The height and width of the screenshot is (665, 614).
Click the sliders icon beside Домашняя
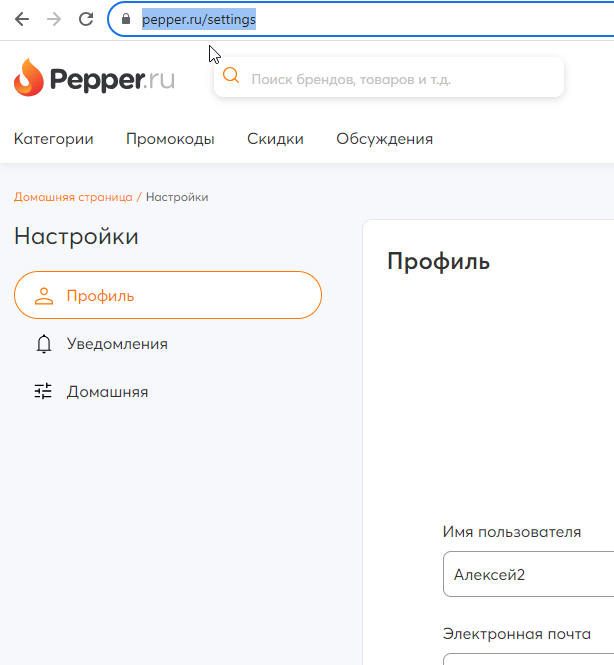coord(43,391)
